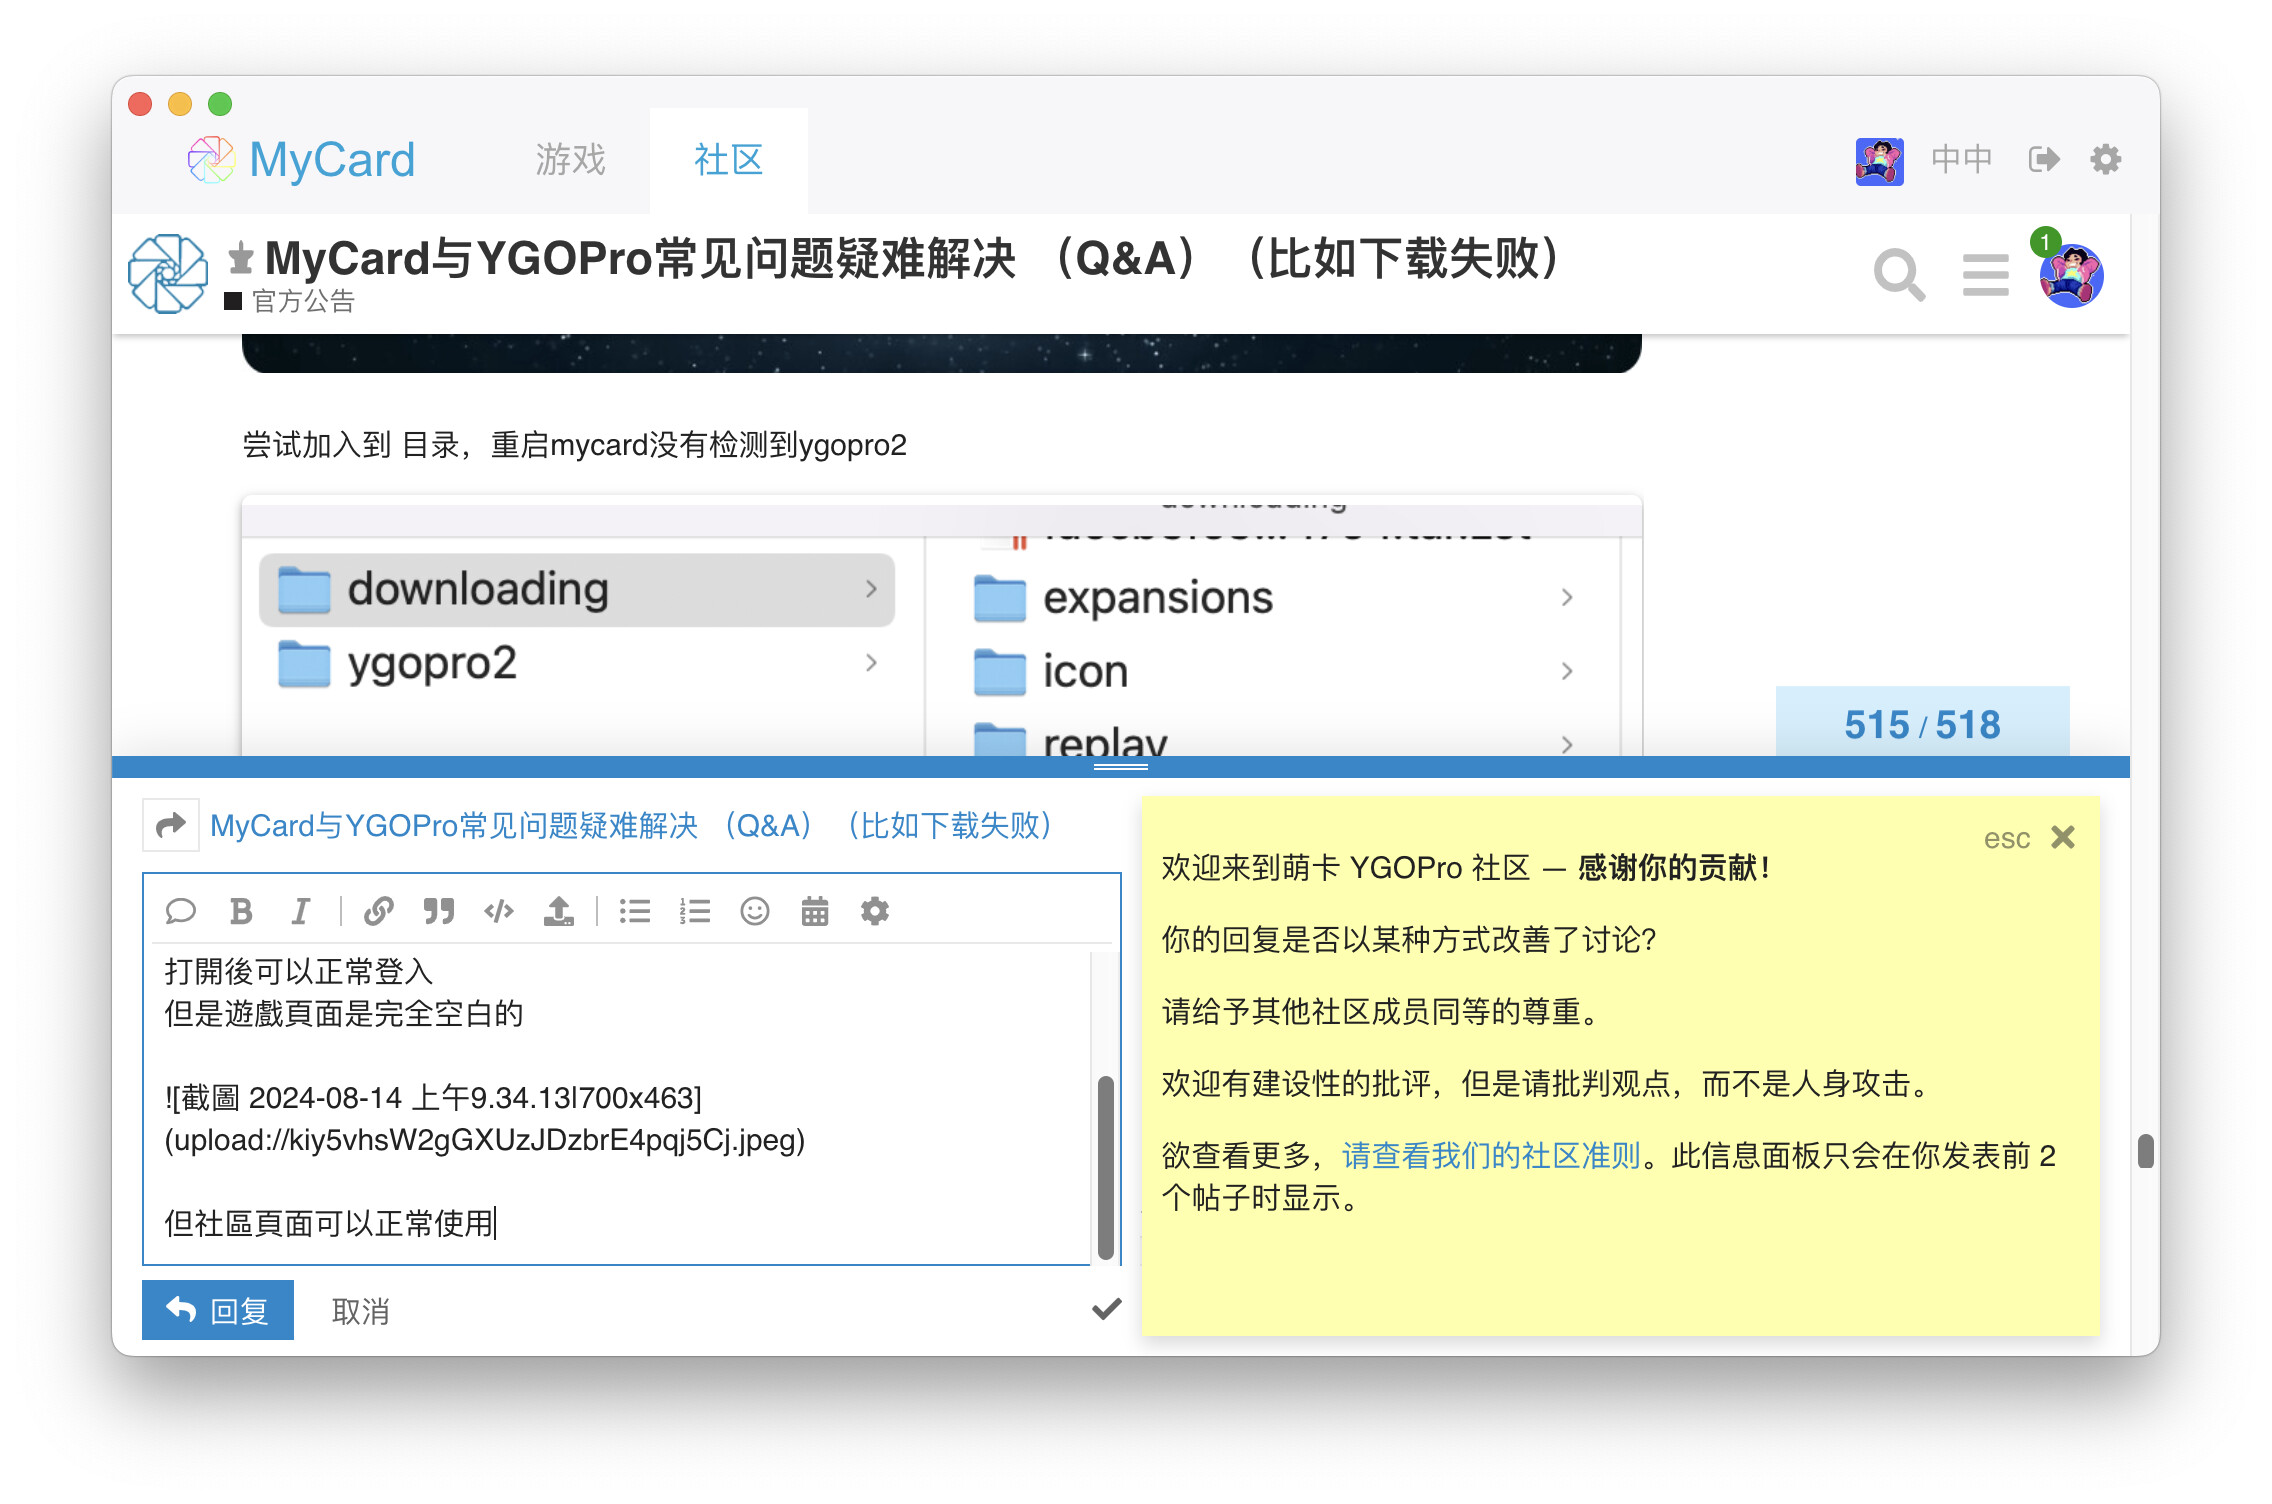Click the user avatar in the top bar
2272x1504 pixels.
tap(1879, 160)
